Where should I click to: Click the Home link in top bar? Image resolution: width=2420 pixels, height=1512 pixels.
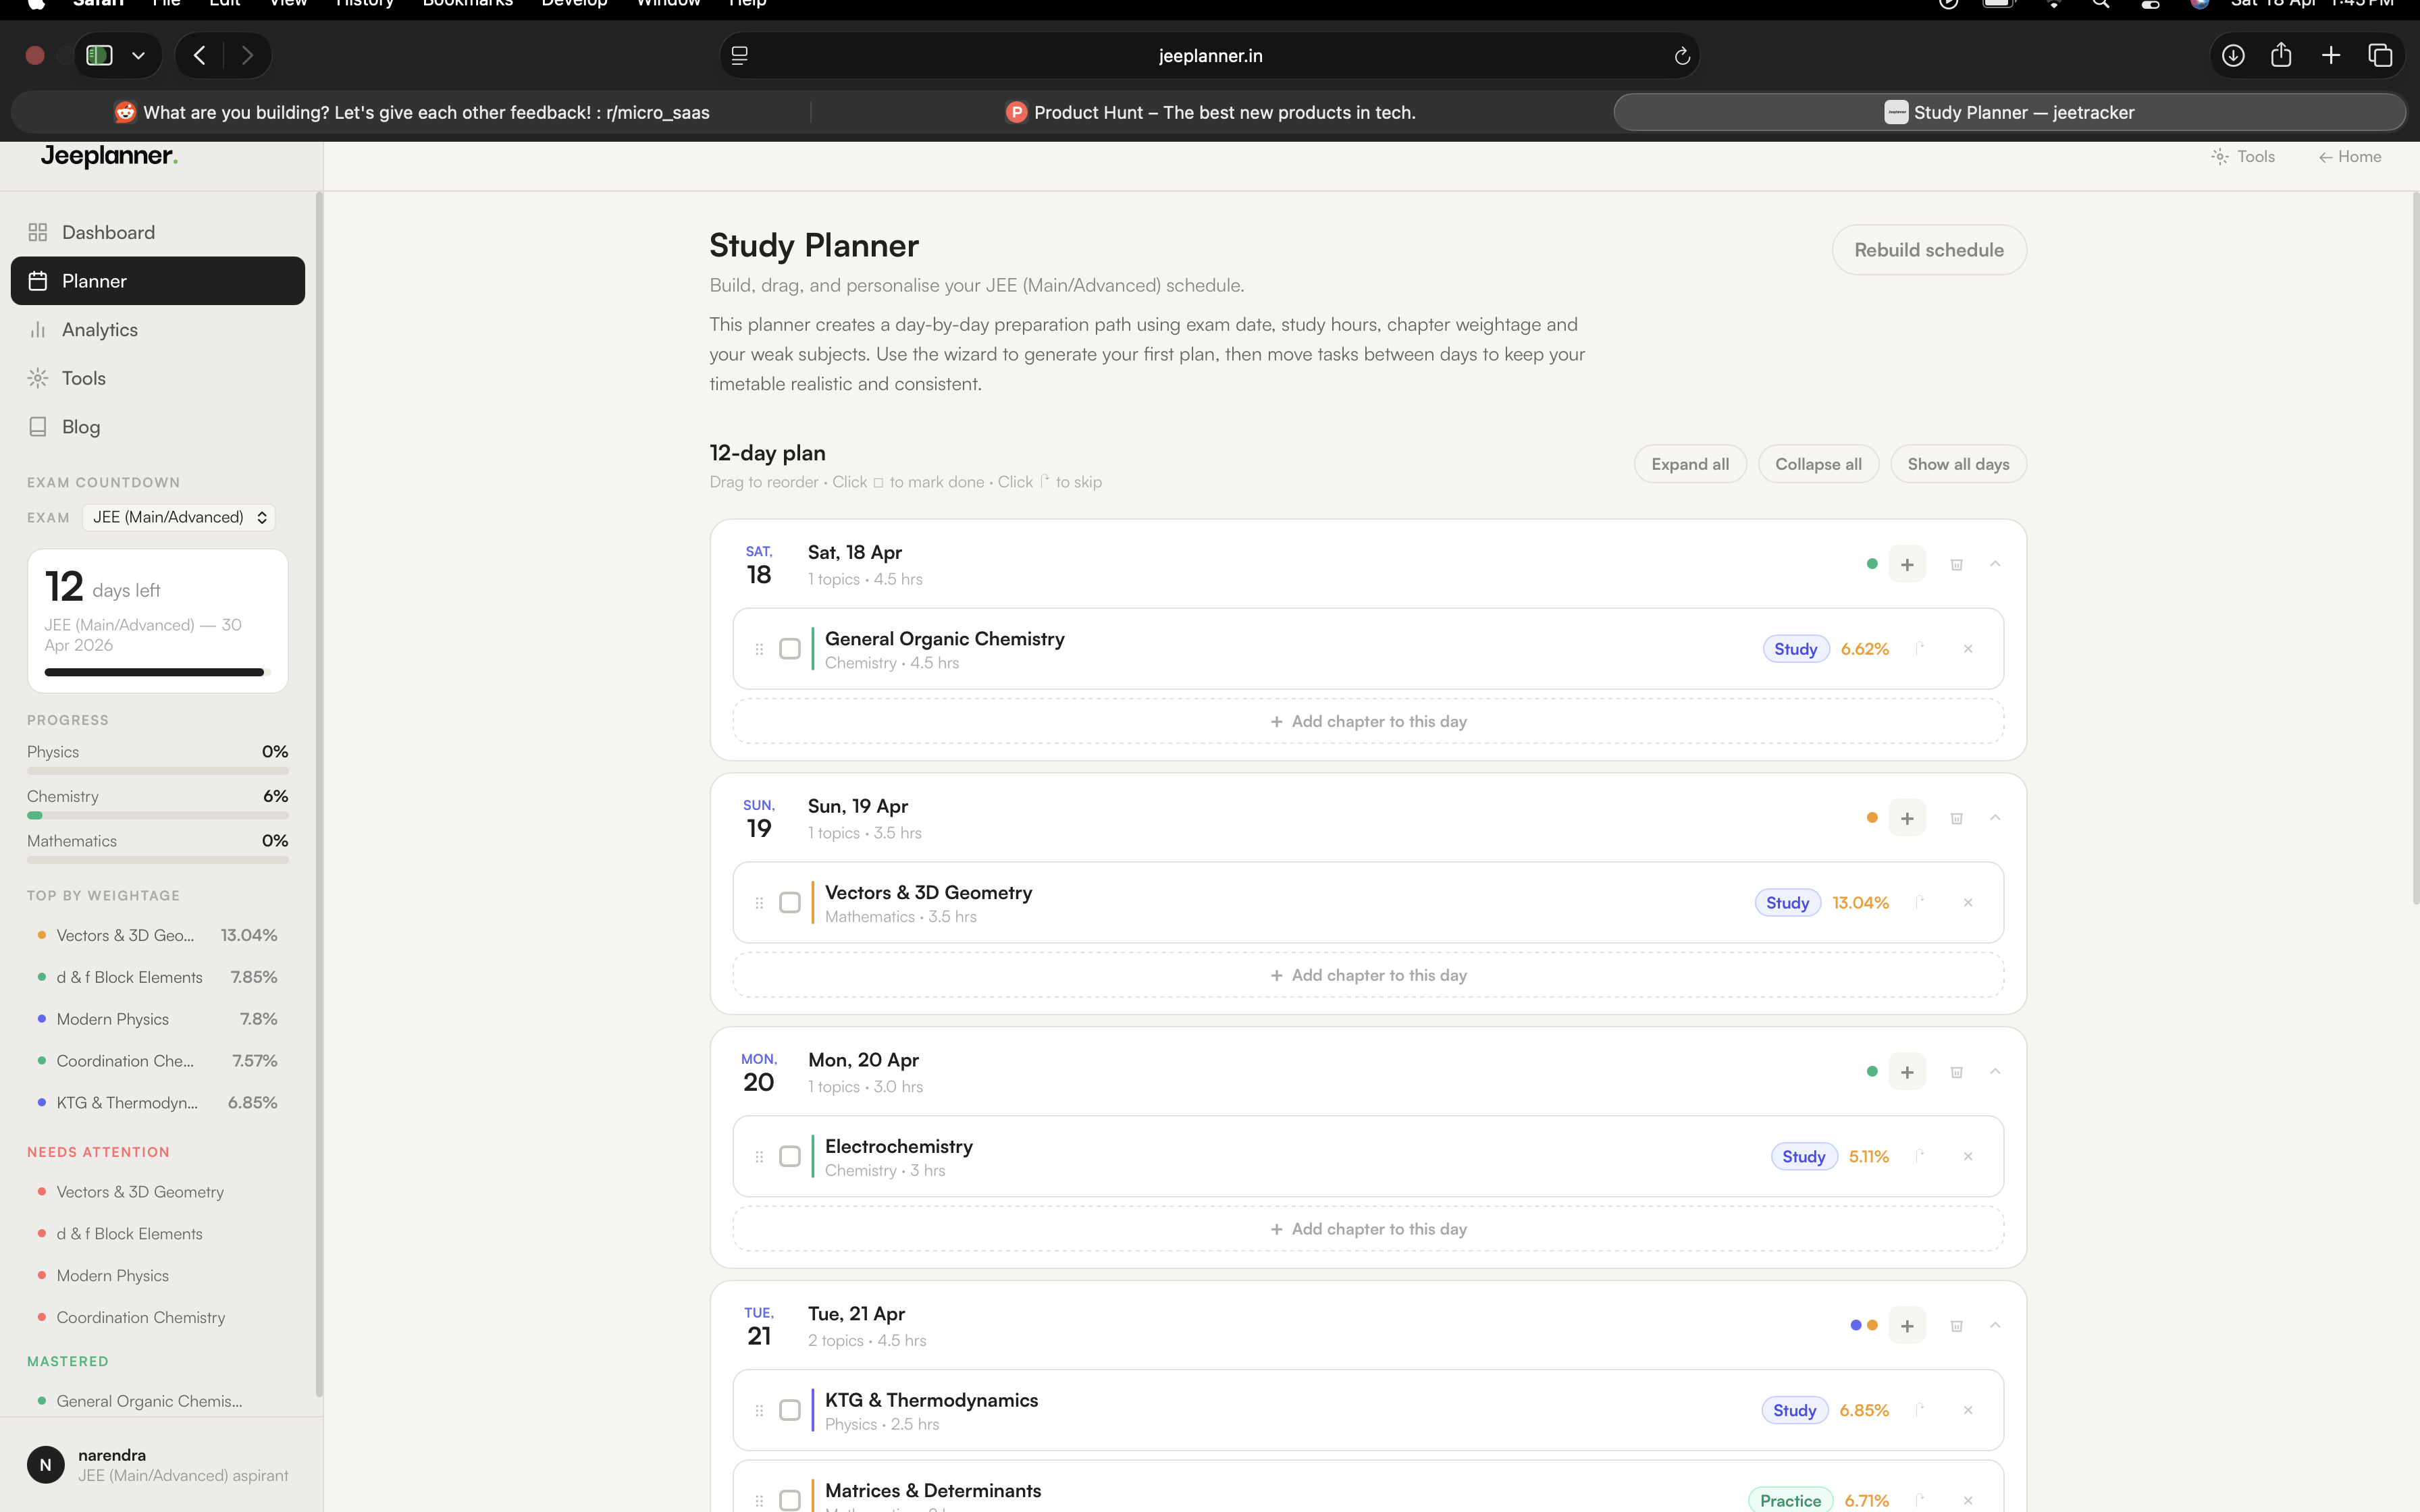click(2350, 157)
